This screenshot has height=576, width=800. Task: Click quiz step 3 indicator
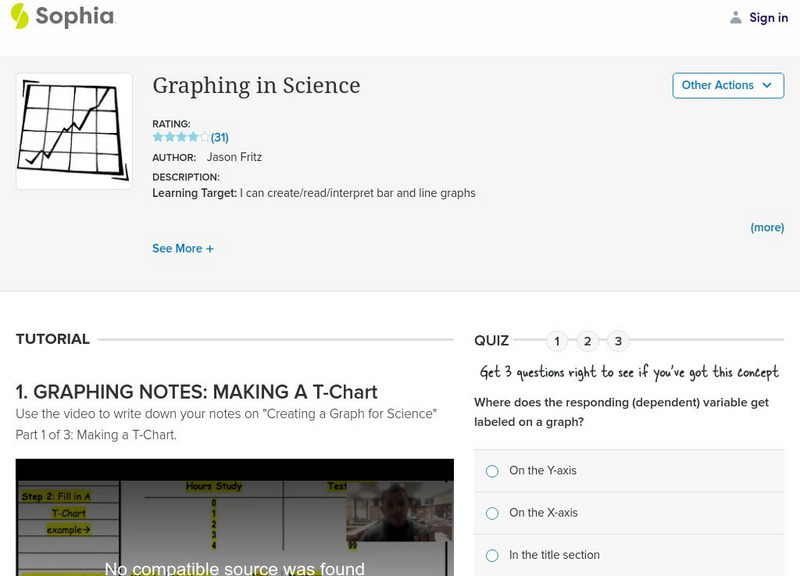pos(620,340)
